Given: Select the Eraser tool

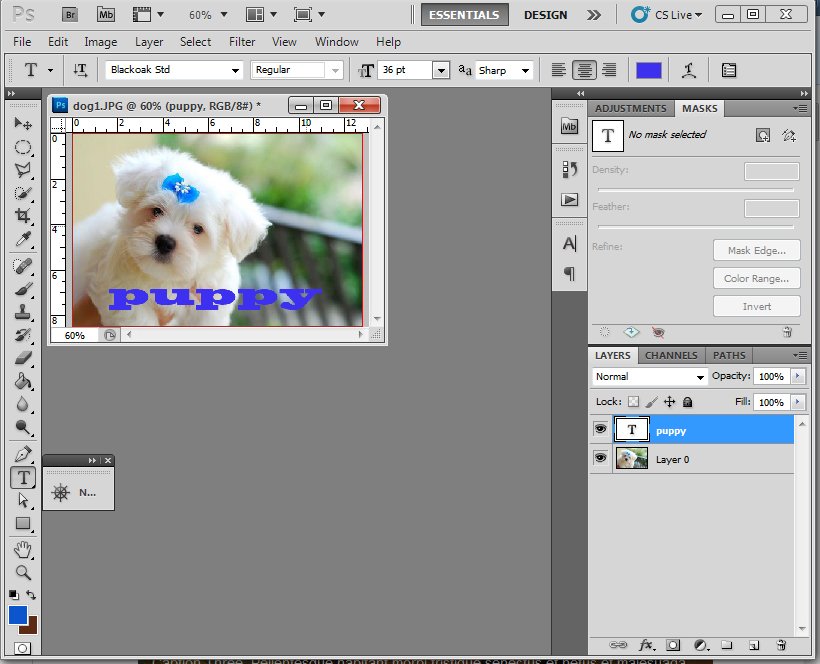Looking at the screenshot, I should [x=22, y=358].
